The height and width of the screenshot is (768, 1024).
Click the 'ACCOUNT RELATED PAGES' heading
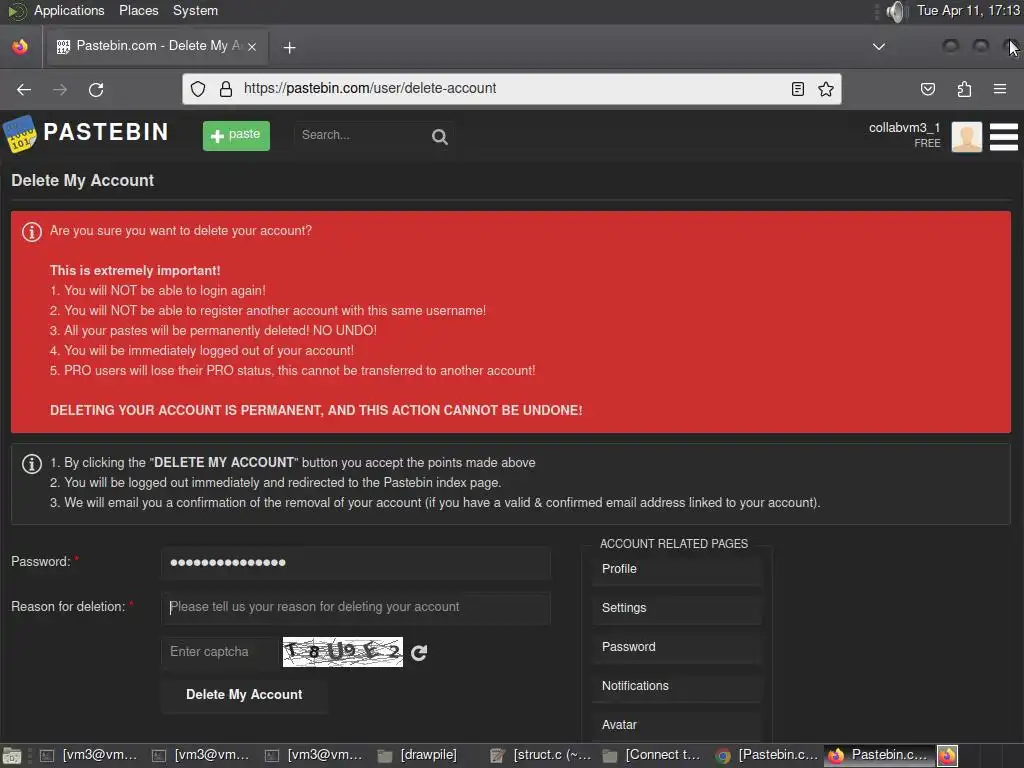674,543
